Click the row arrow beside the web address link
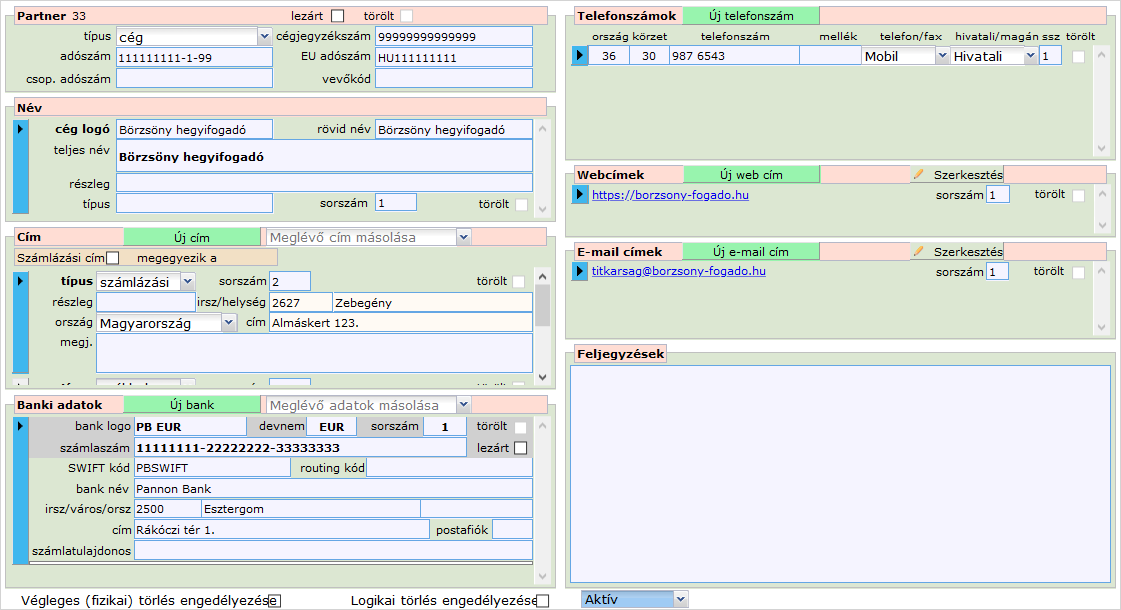This screenshot has height=610, width=1121. tap(580, 195)
